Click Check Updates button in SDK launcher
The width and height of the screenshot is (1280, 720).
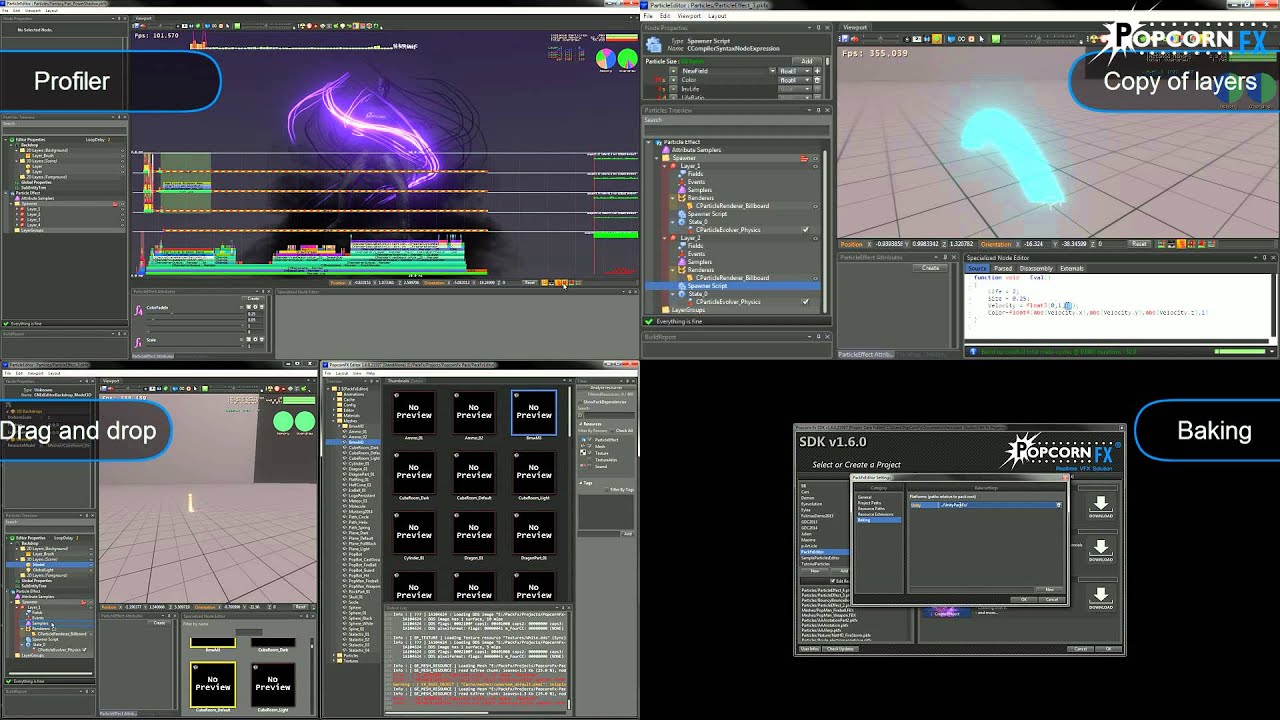[840, 649]
